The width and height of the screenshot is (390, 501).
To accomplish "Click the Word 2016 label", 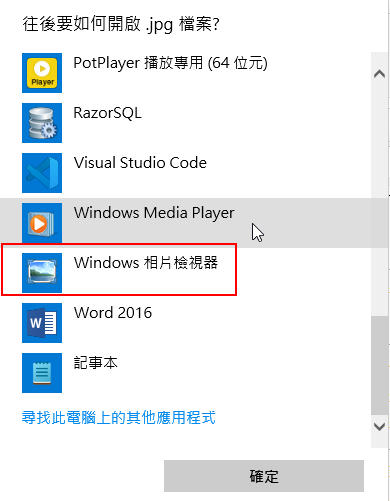I will click(x=113, y=313).
